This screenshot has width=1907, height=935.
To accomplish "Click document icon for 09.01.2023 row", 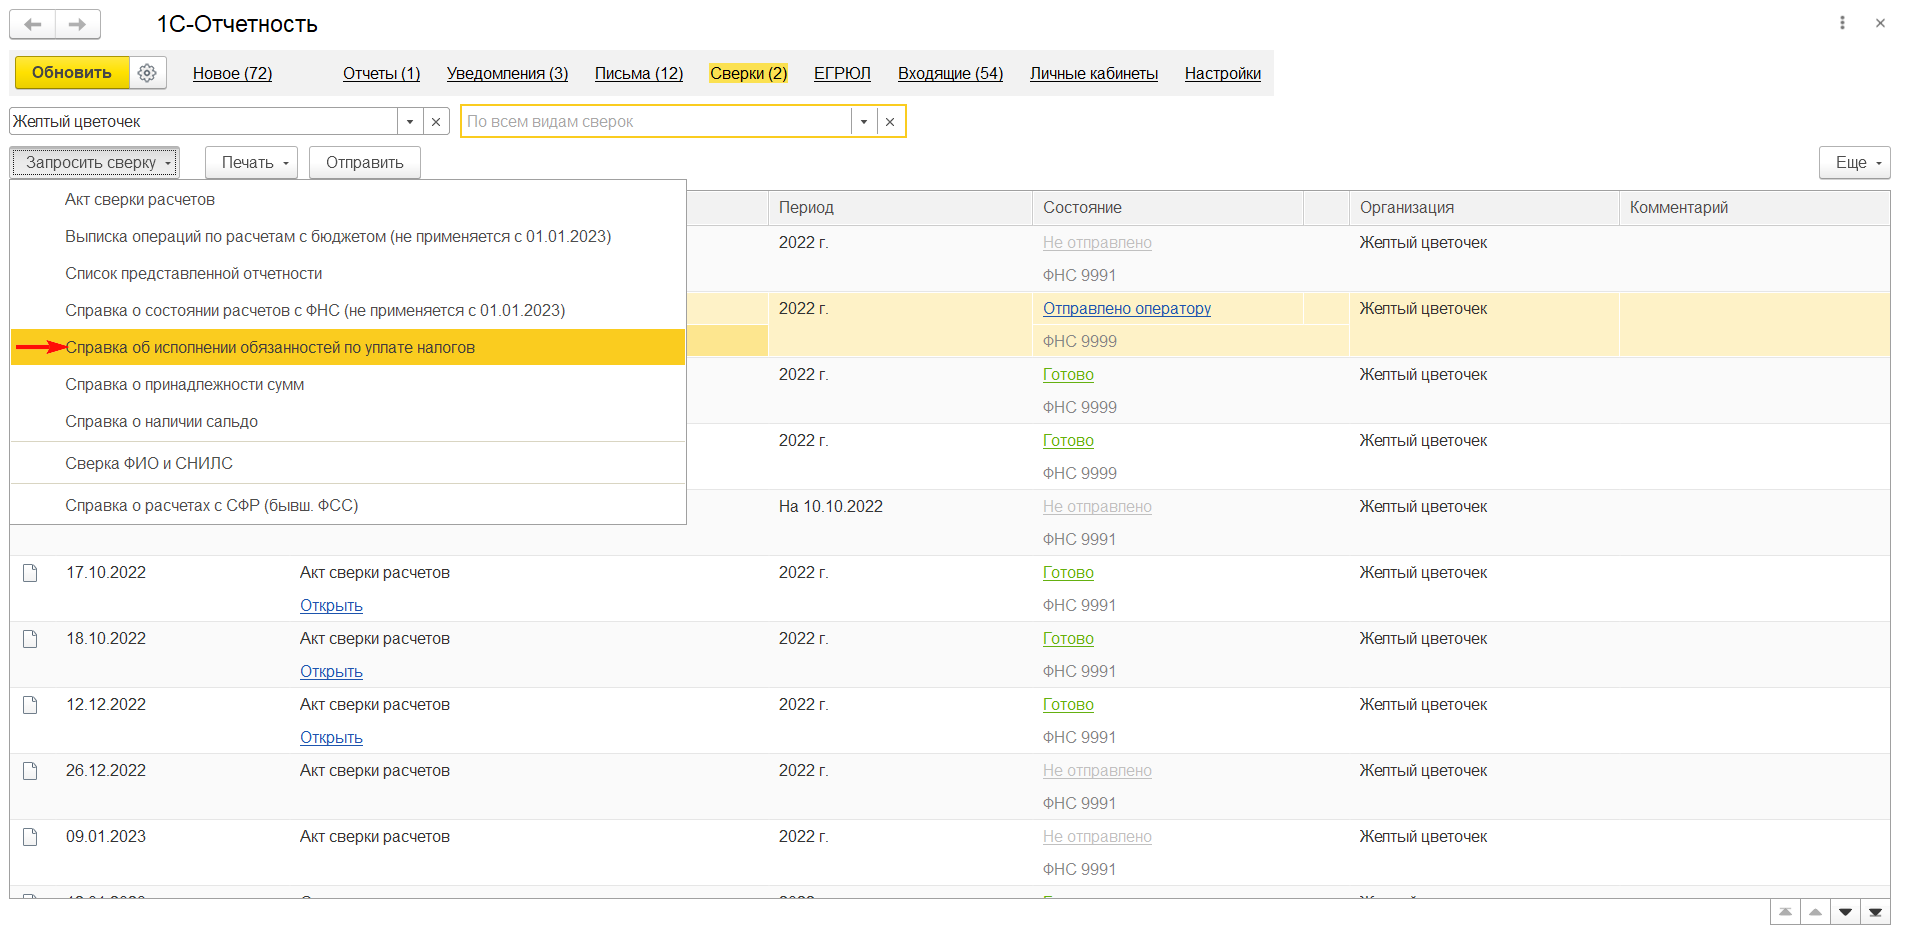I will tap(30, 837).
